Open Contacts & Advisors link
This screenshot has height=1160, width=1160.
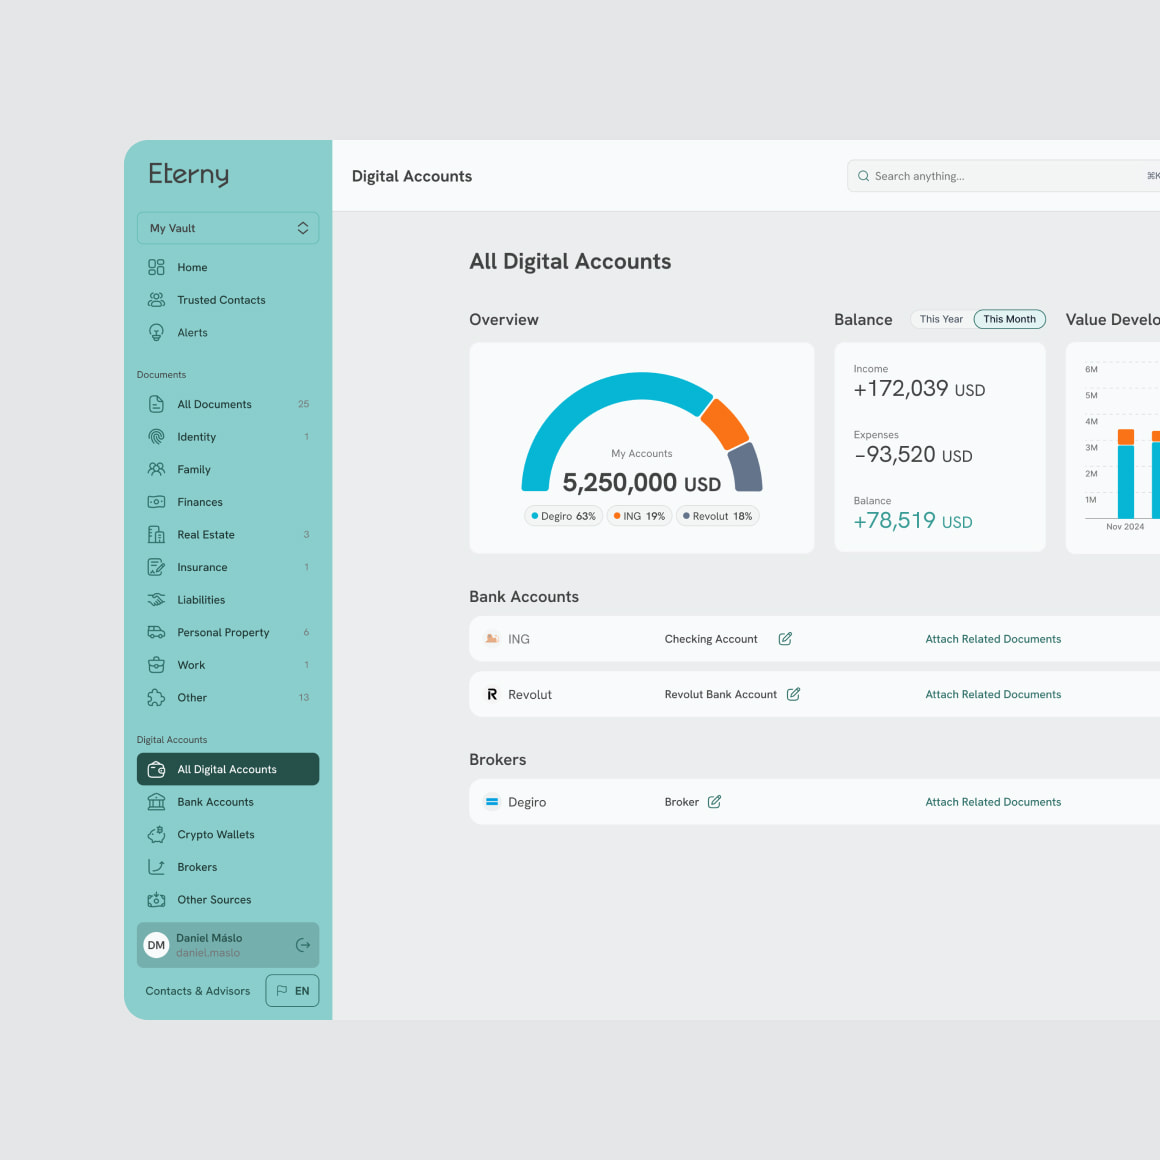[x=198, y=991]
